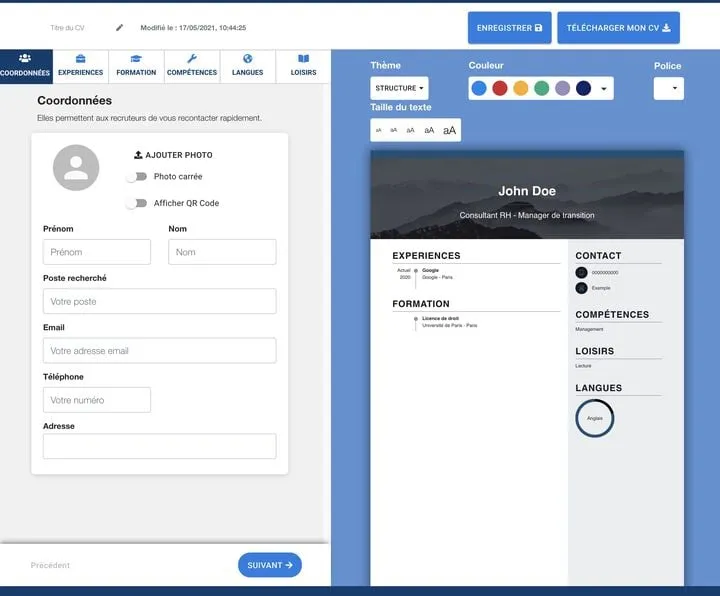Click the Exemple contact icon in preview
The height and width of the screenshot is (596, 720).
(x=581, y=288)
